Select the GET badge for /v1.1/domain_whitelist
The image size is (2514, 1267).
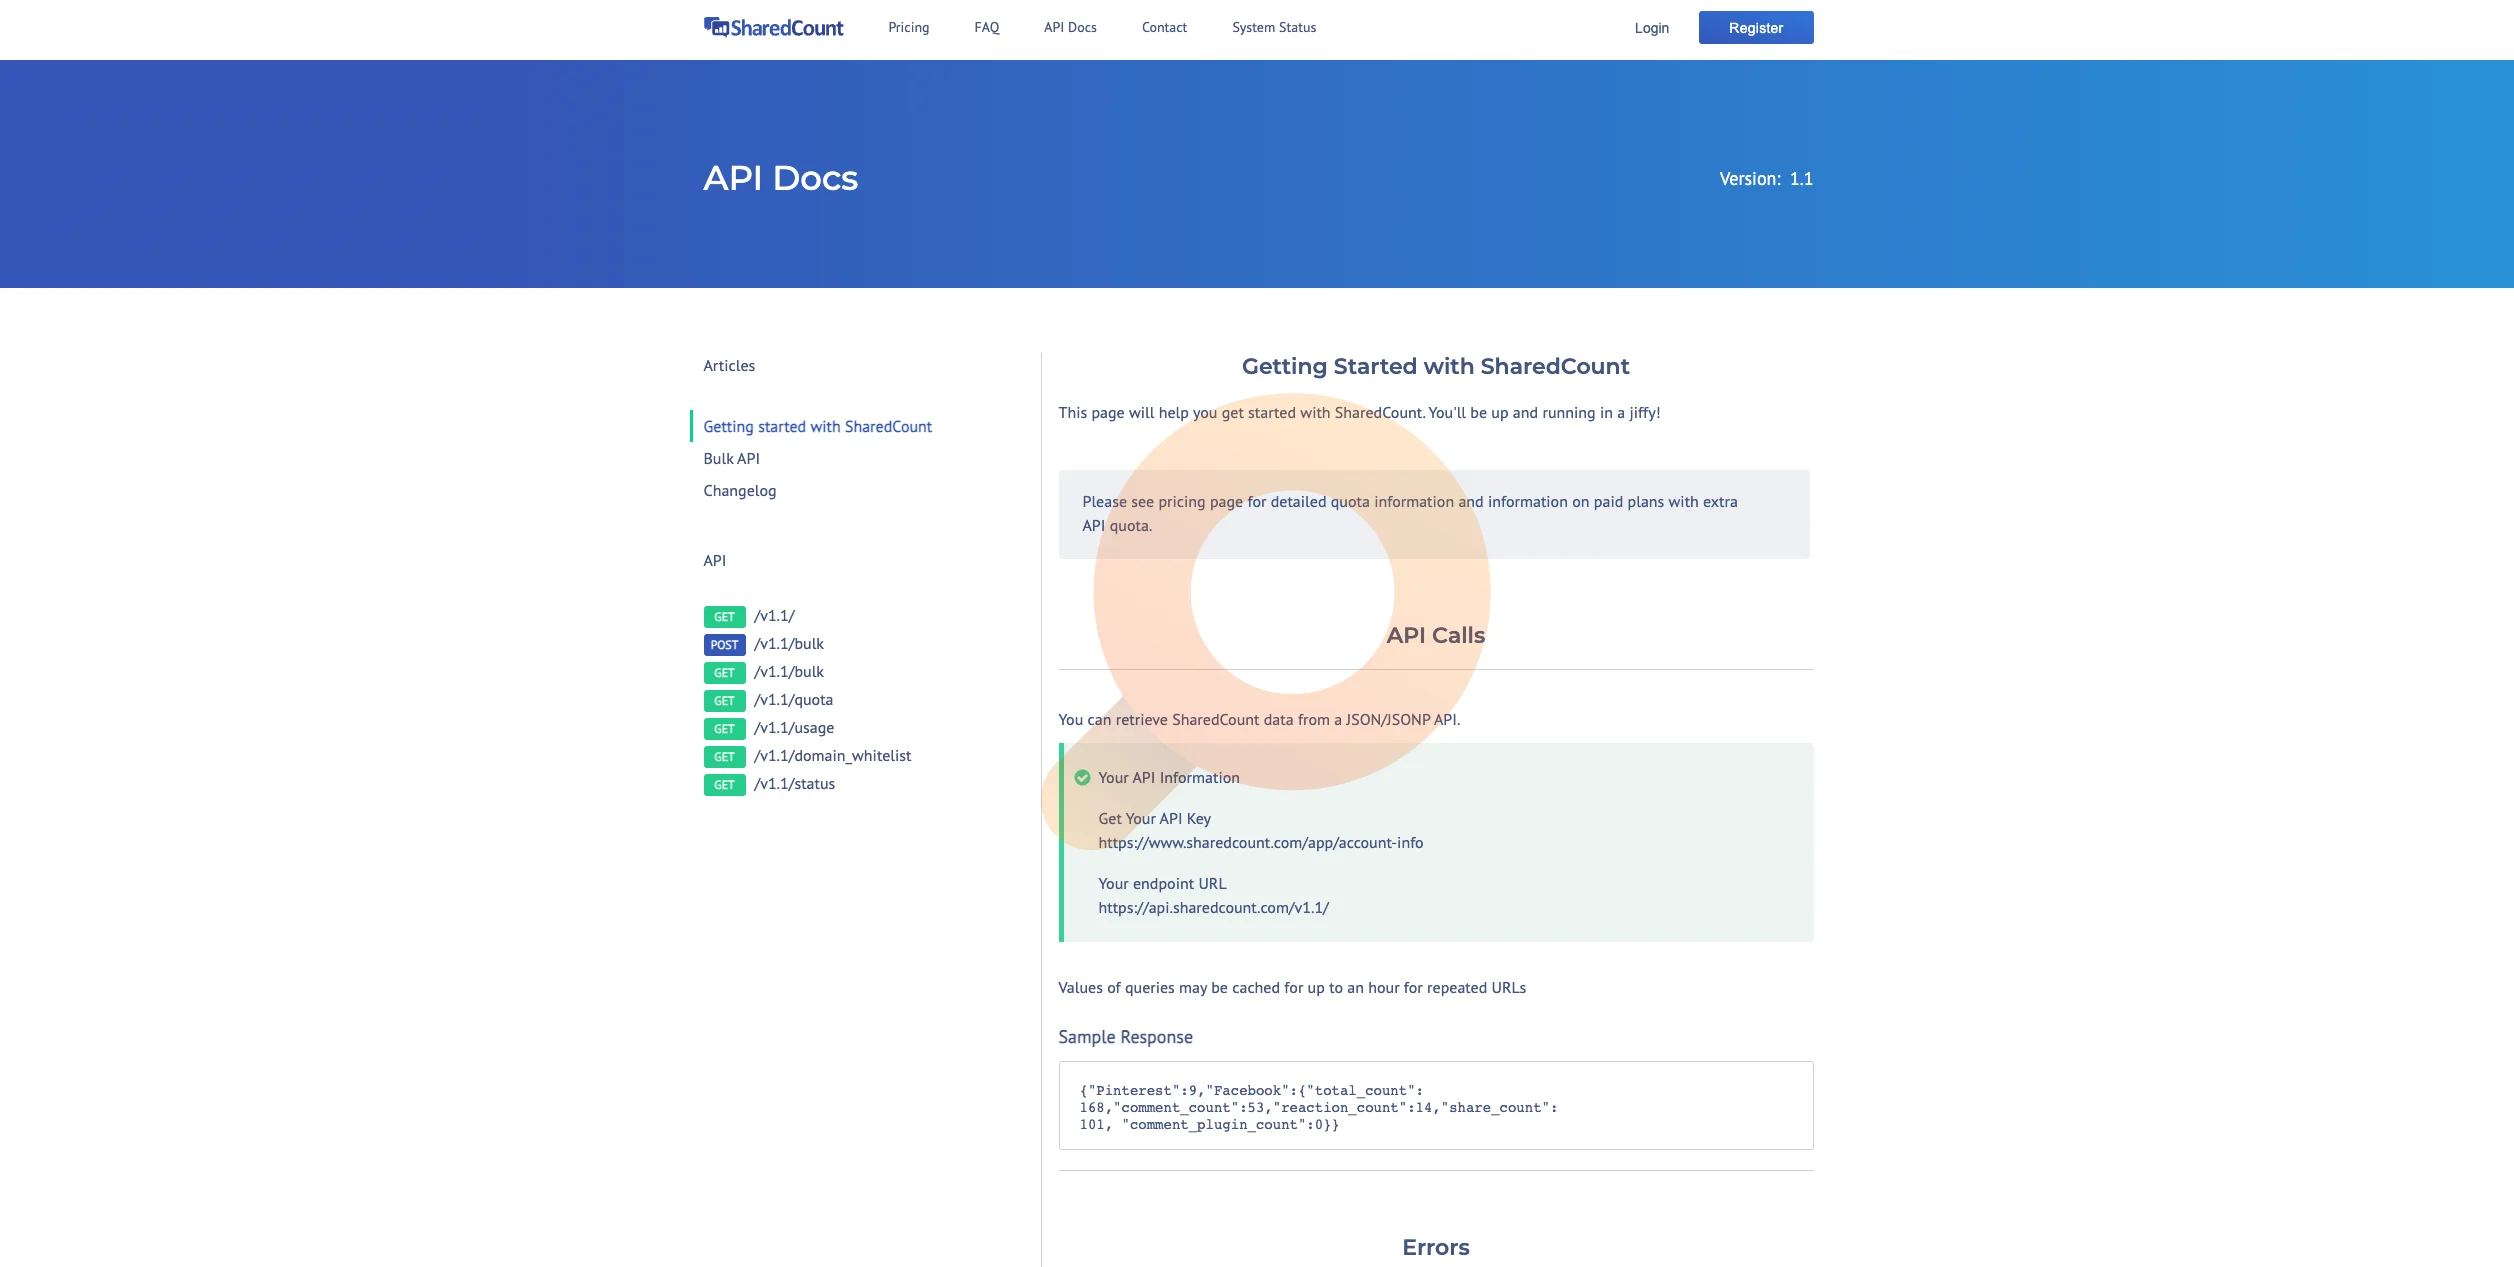point(724,757)
